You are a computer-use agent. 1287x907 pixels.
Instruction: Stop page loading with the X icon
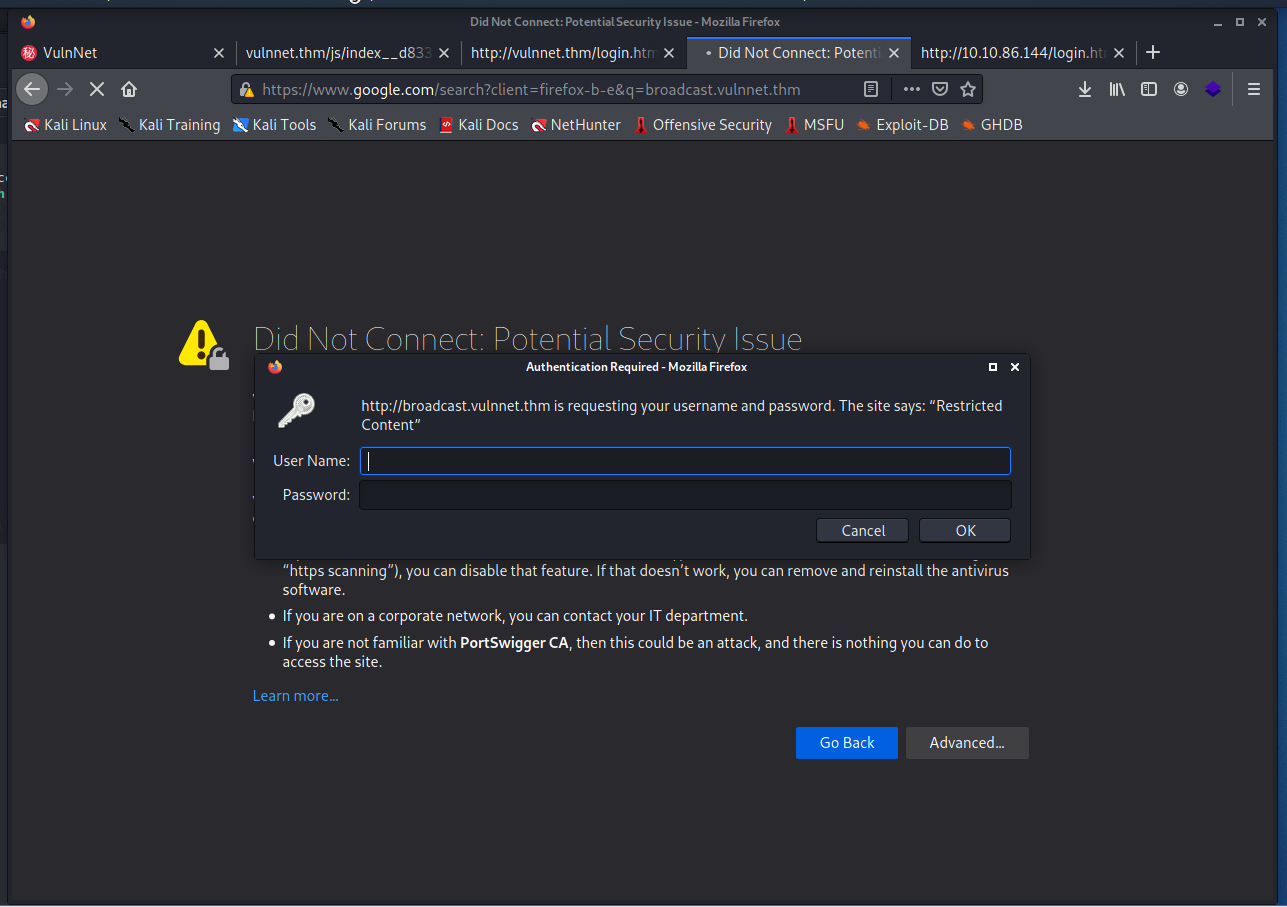click(x=97, y=89)
